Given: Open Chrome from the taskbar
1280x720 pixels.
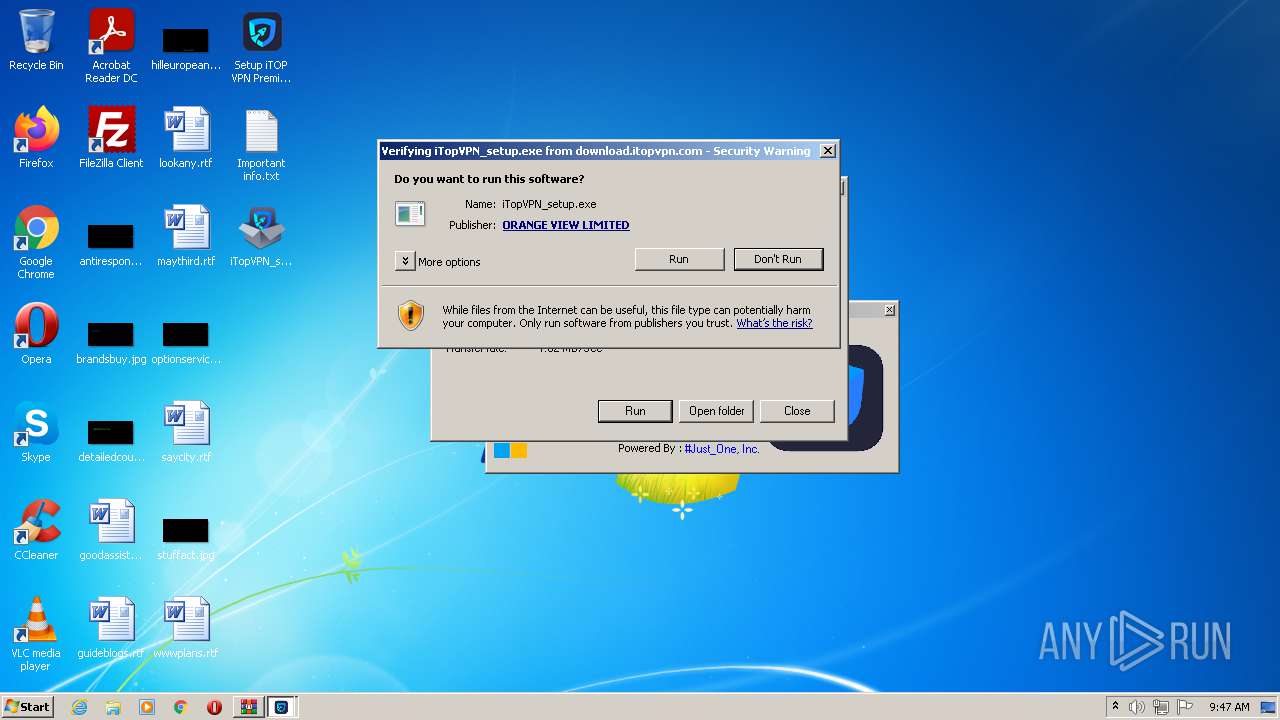Looking at the screenshot, I should 181,707.
